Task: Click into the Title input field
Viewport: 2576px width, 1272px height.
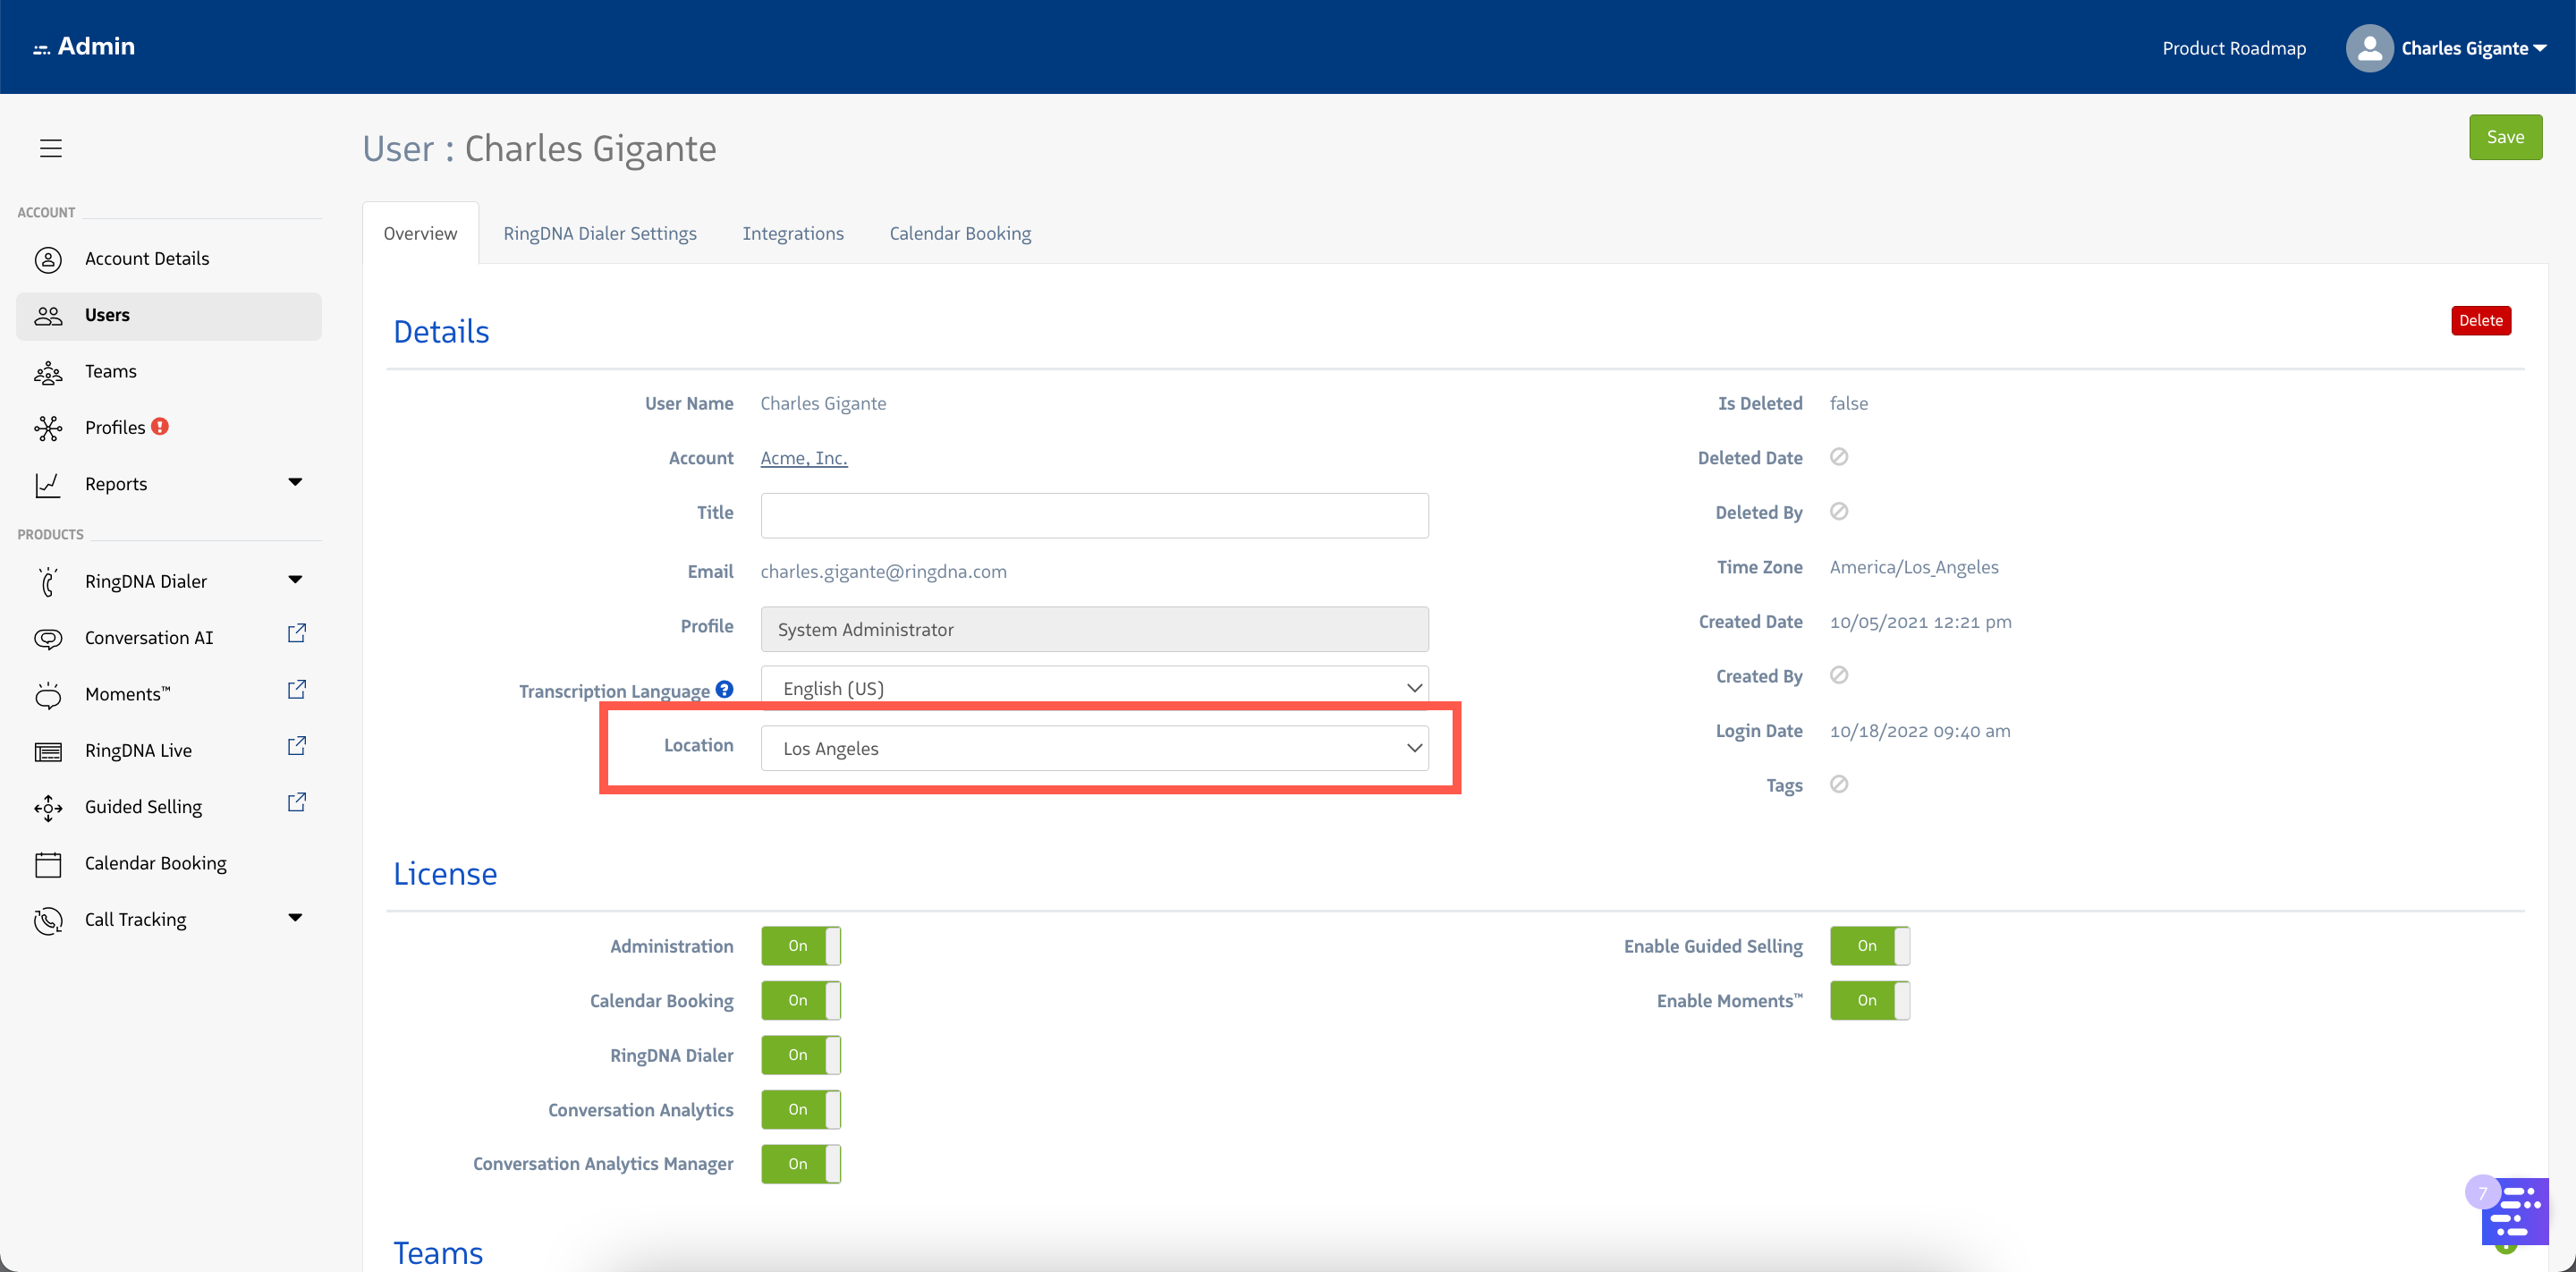Action: [x=1094, y=515]
